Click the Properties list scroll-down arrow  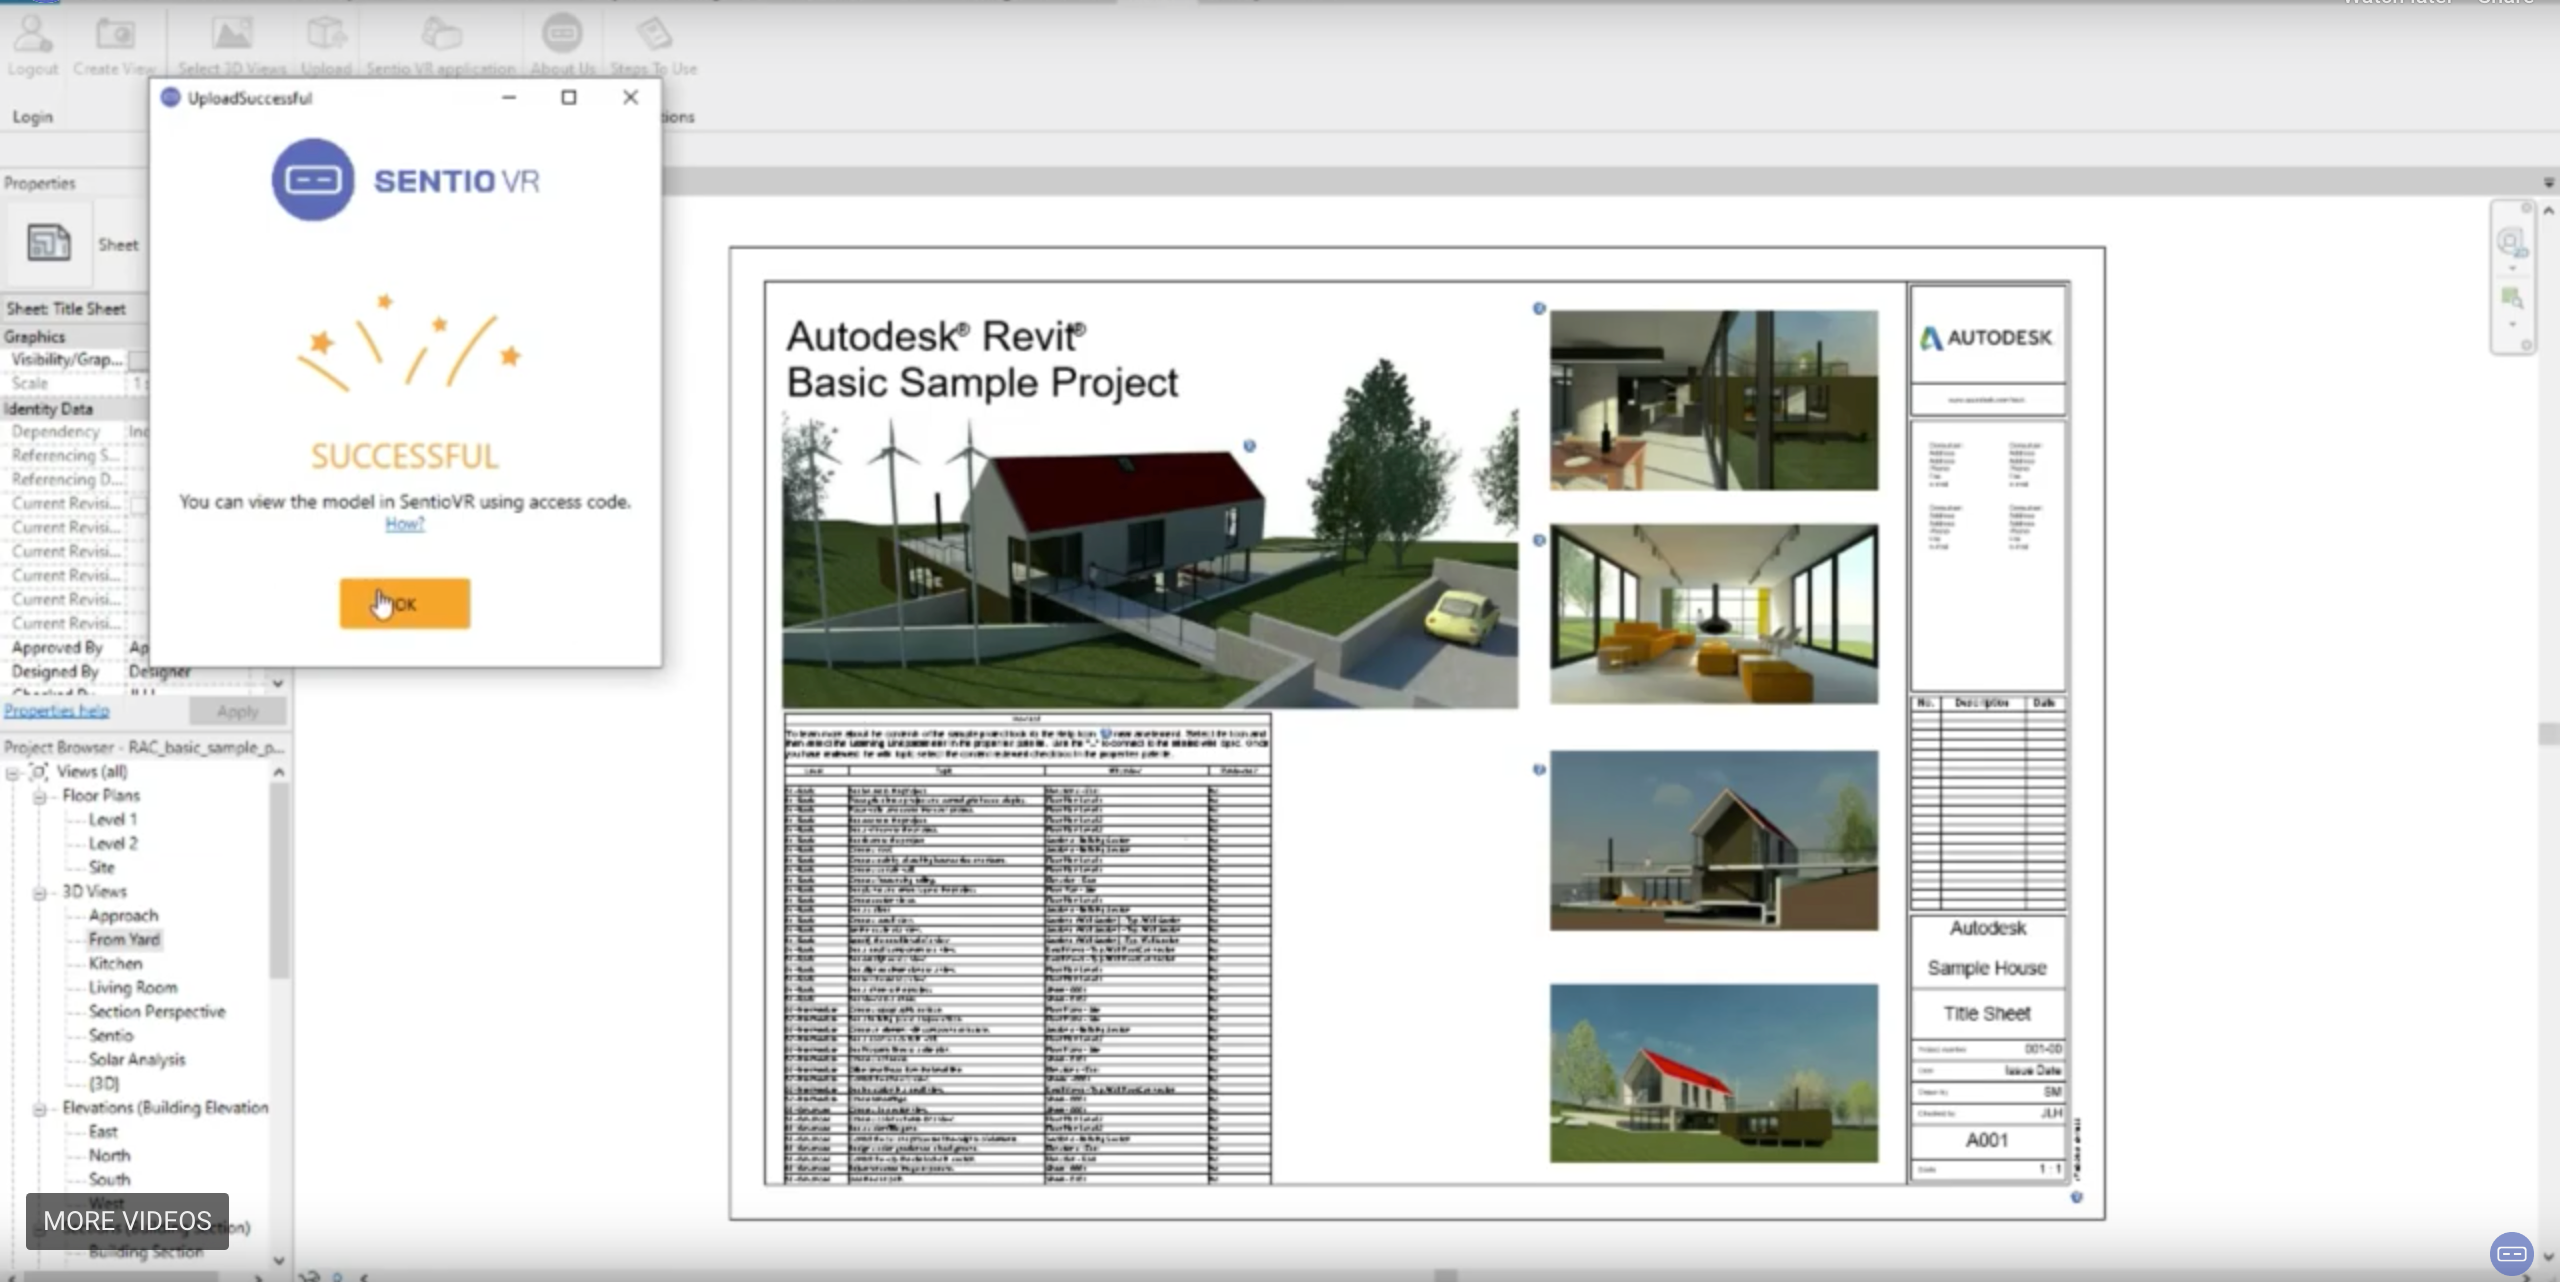click(x=278, y=684)
